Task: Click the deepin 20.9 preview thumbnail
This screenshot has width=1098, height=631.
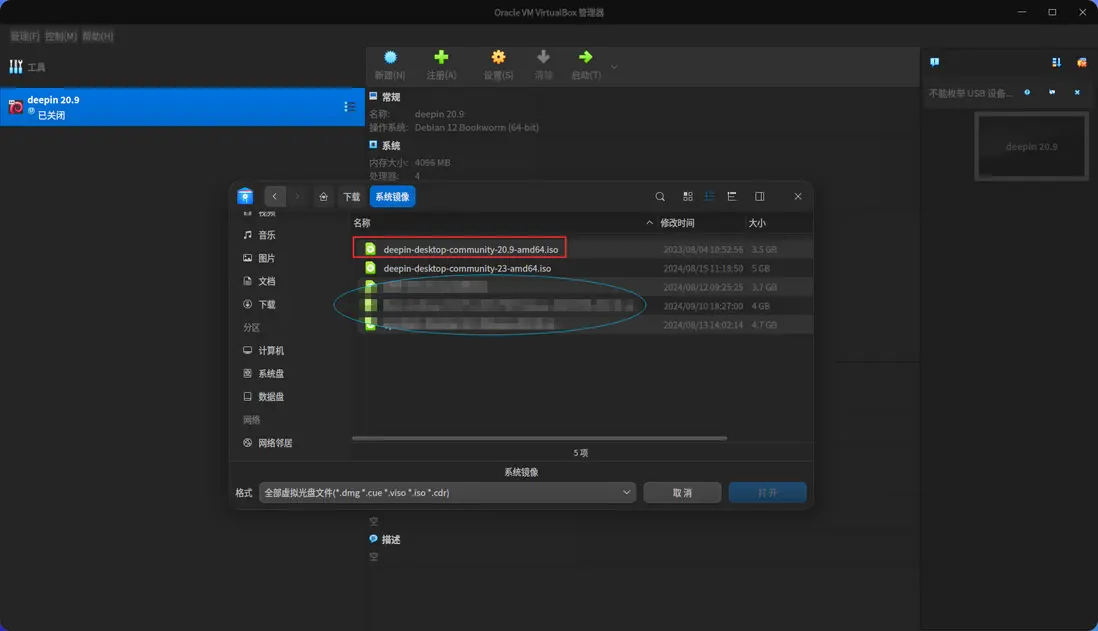Action: [x=1031, y=146]
